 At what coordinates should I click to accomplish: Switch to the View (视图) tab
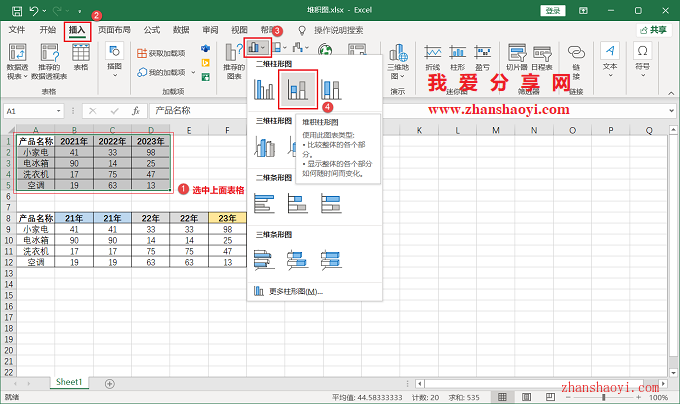[x=239, y=30]
